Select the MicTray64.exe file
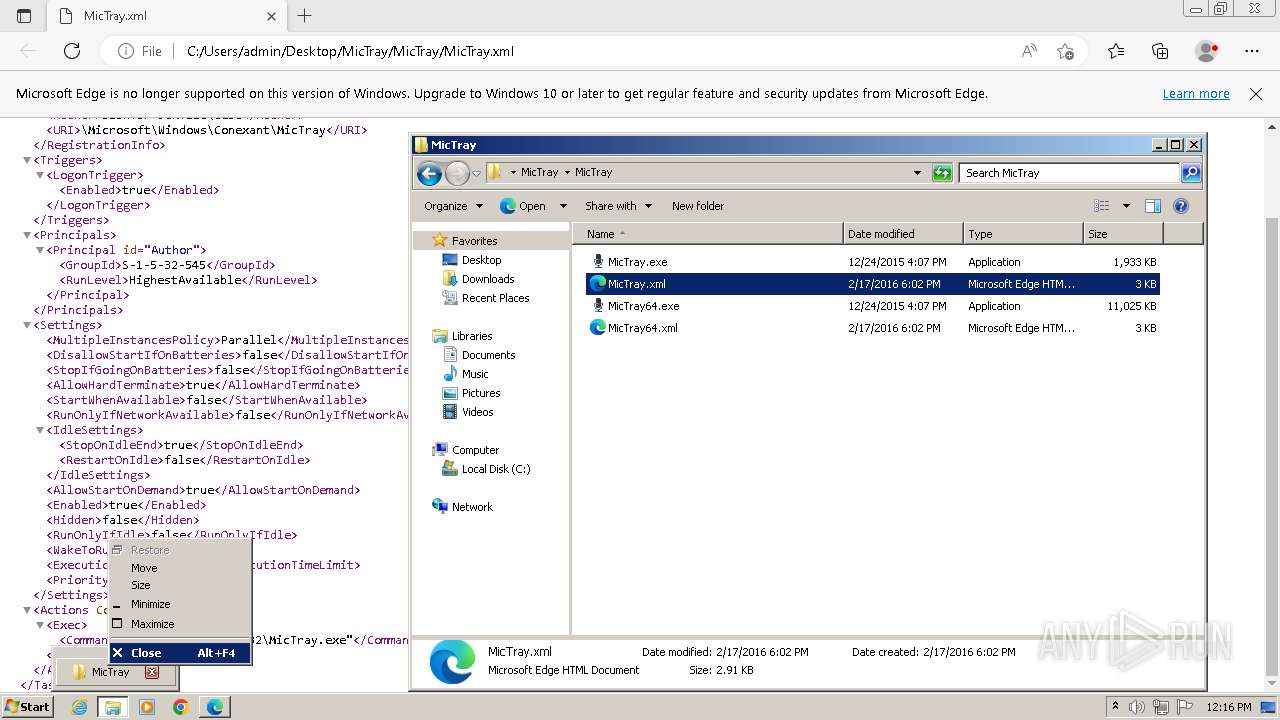The width and height of the screenshot is (1280, 720). pyautogui.click(x=873, y=306)
